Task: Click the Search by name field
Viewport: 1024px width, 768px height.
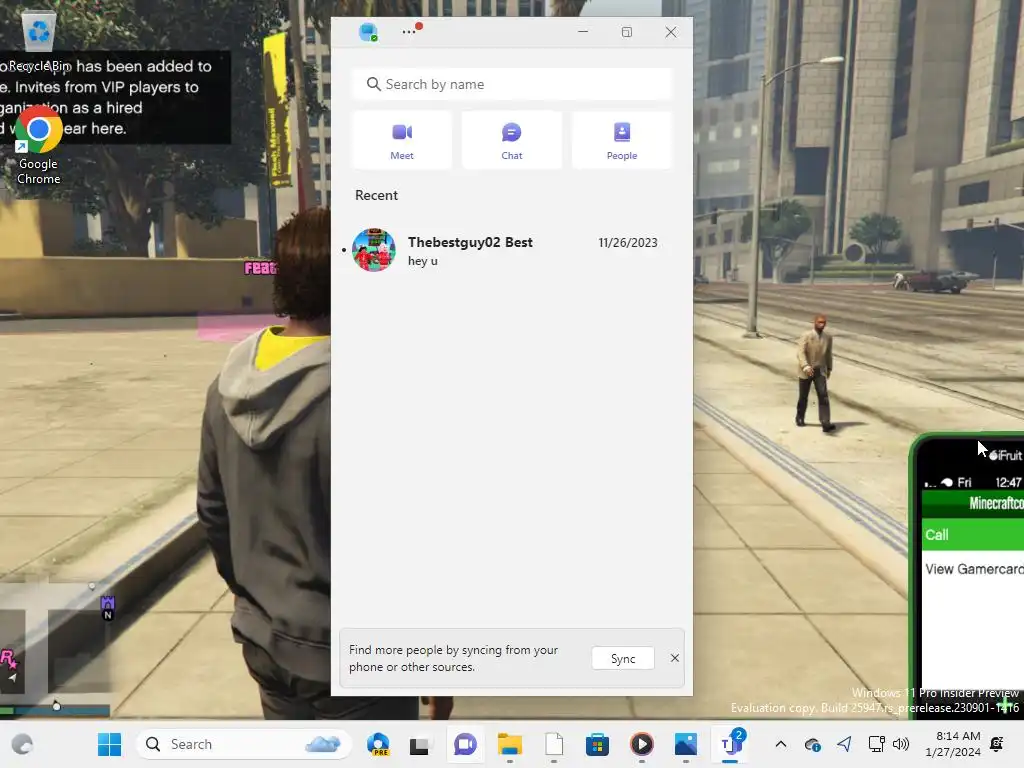Action: point(512,84)
